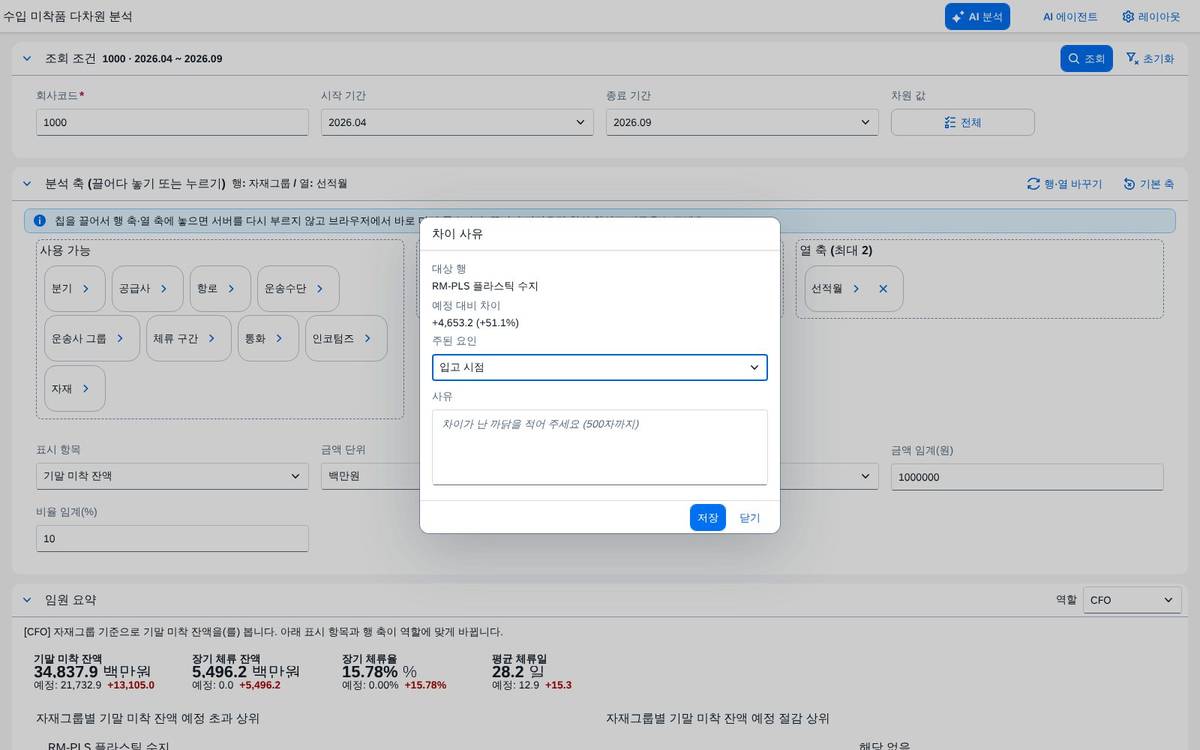Focus the 금액 임계(원) input
The height and width of the screenshot is (750, 1200).
pos(1027,477)
